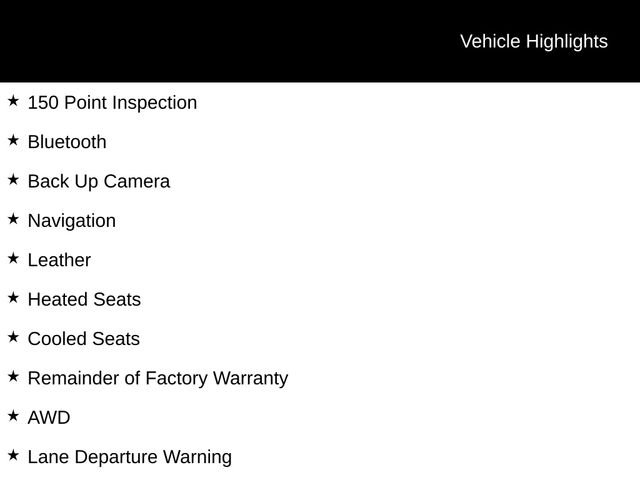The image size is (640, 480).
Task: Click the star icon next to AWD
Action: click(x=13, y=416)
